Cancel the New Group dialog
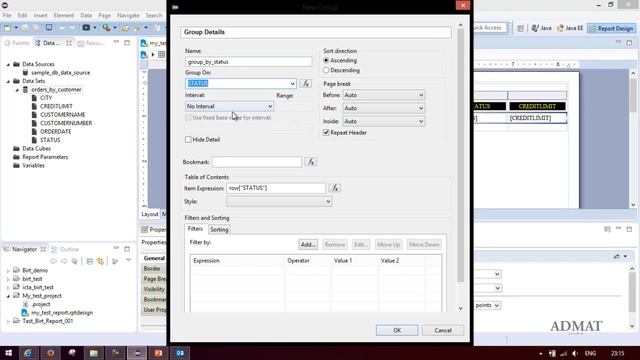Screen dimensions: 640x360 tap(443, 330)
